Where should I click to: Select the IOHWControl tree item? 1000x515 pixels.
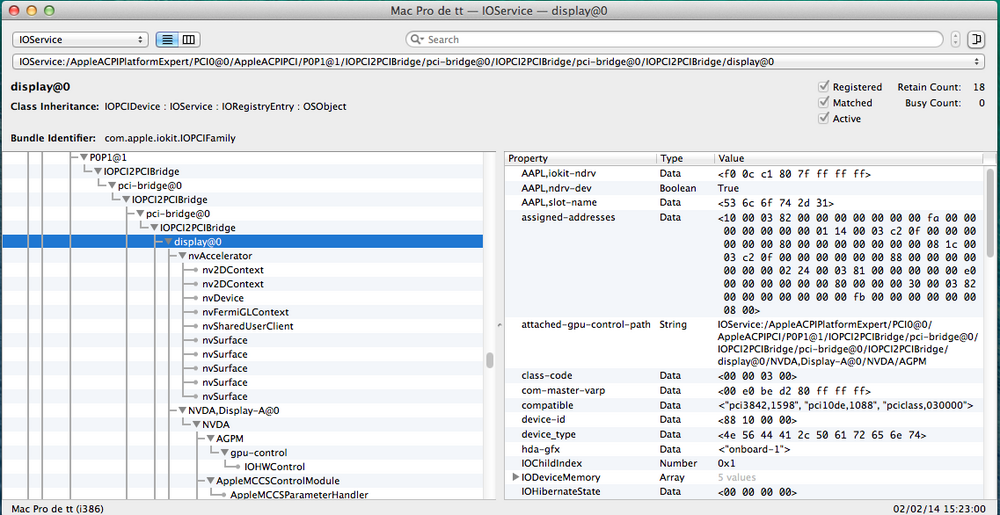pos(272,466)
